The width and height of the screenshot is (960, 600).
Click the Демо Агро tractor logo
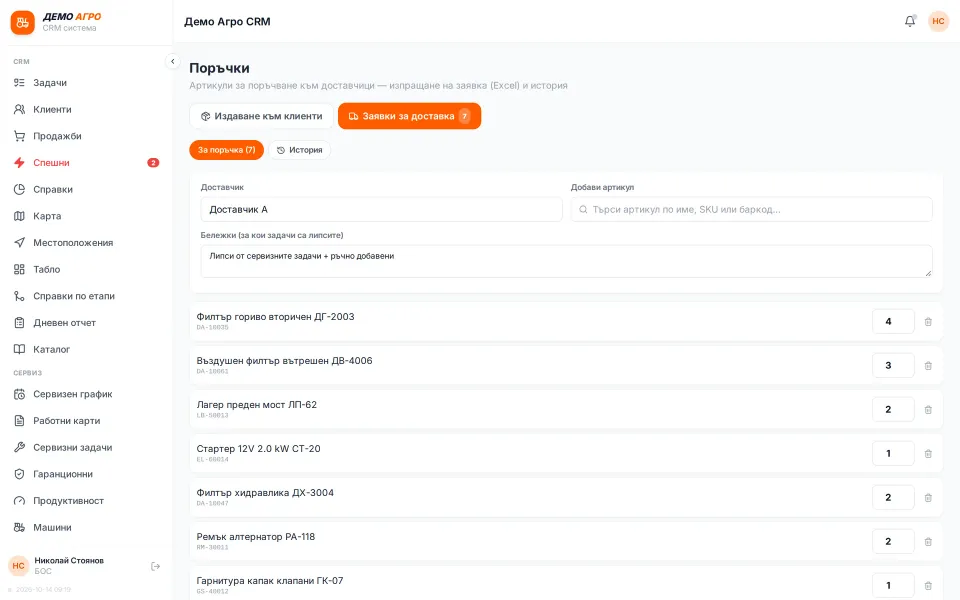pos(23,23)
